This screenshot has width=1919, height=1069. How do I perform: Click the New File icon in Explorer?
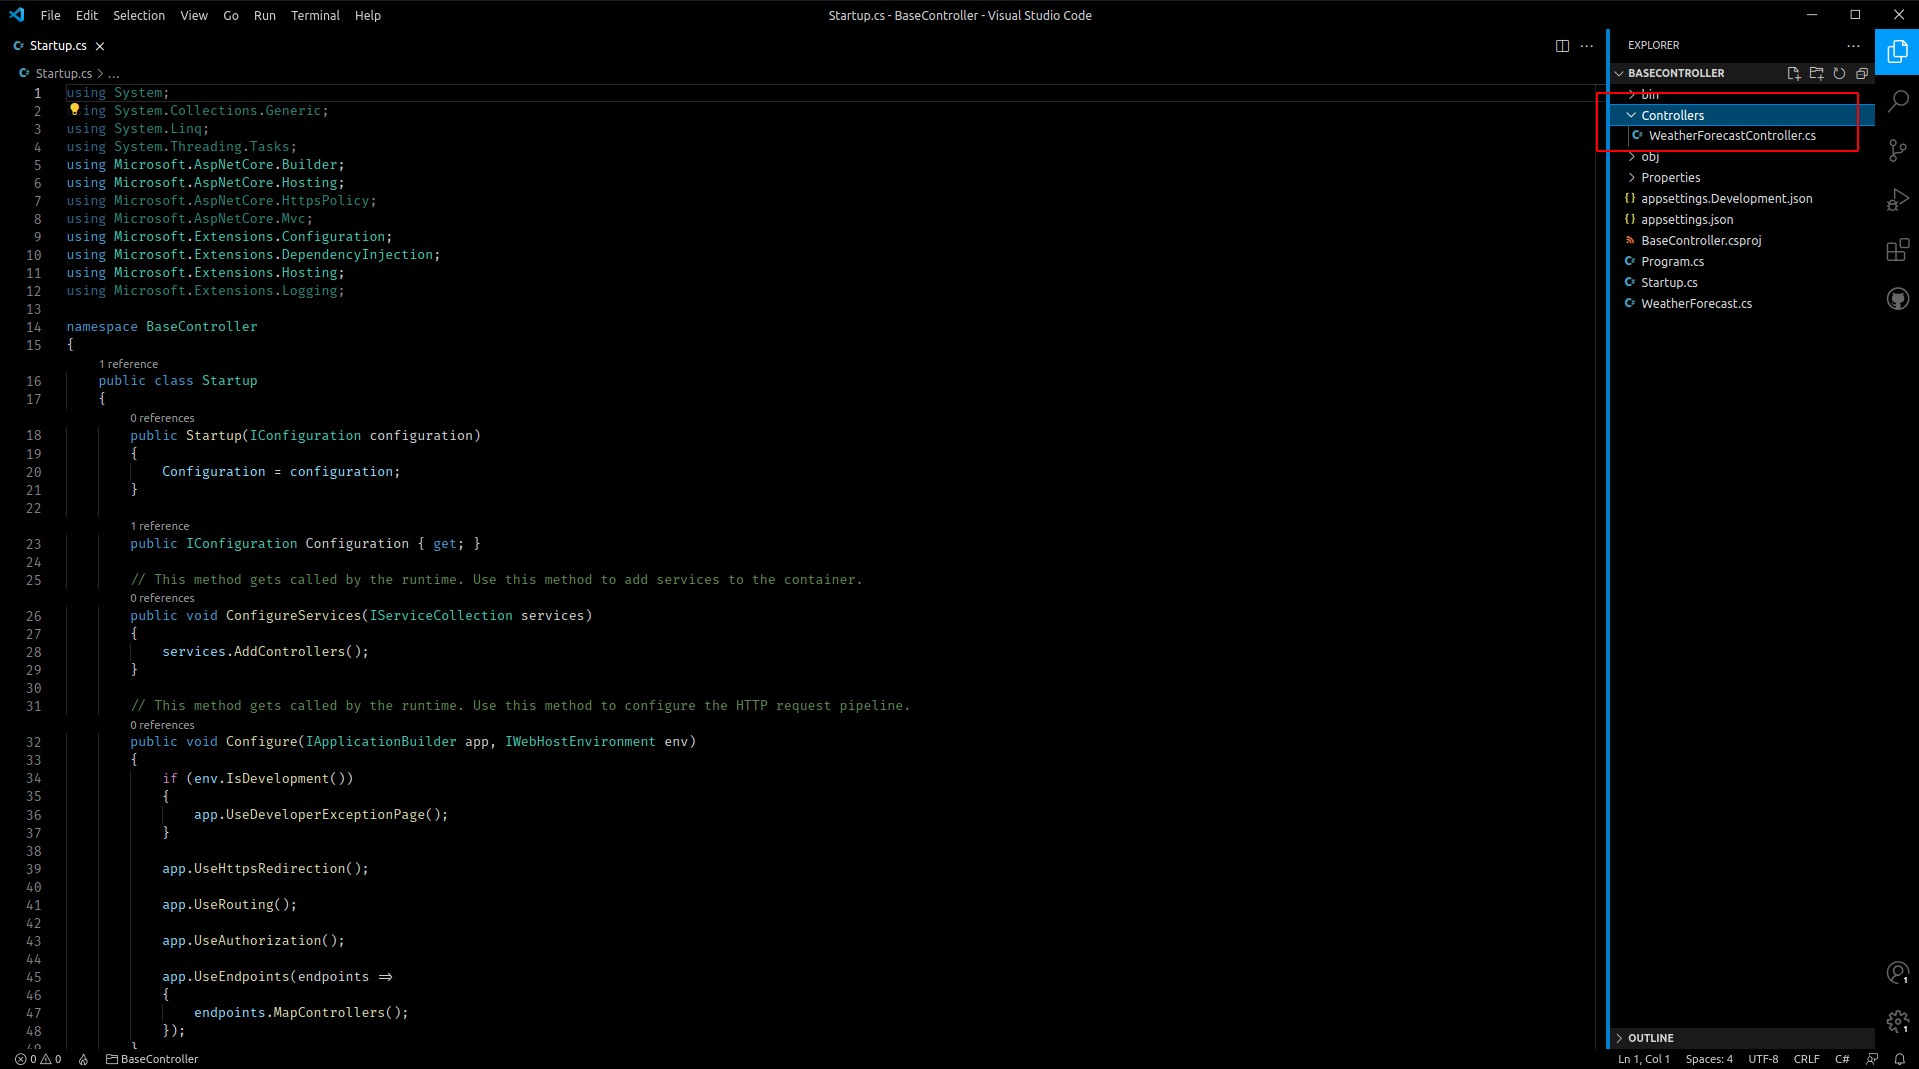(1793, 73)
